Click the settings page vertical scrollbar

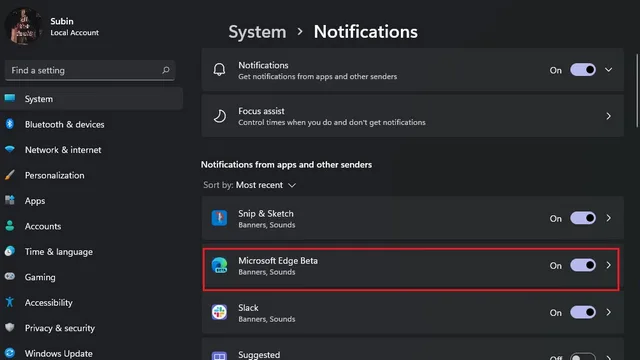coord(637,91)
